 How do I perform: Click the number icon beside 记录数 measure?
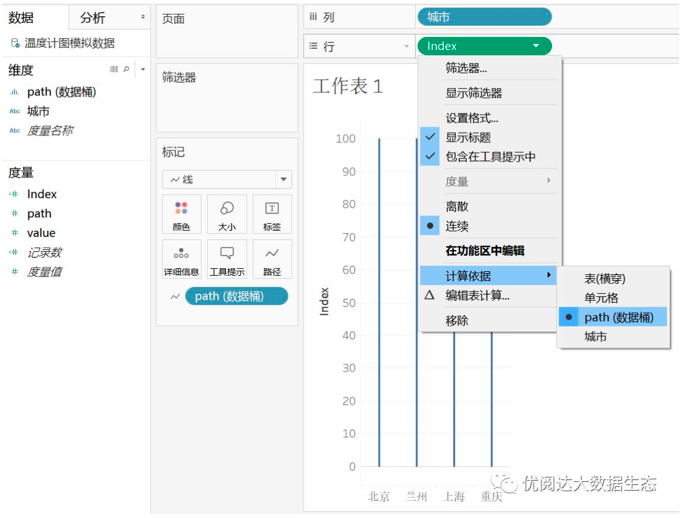click(x=14, y=252)
